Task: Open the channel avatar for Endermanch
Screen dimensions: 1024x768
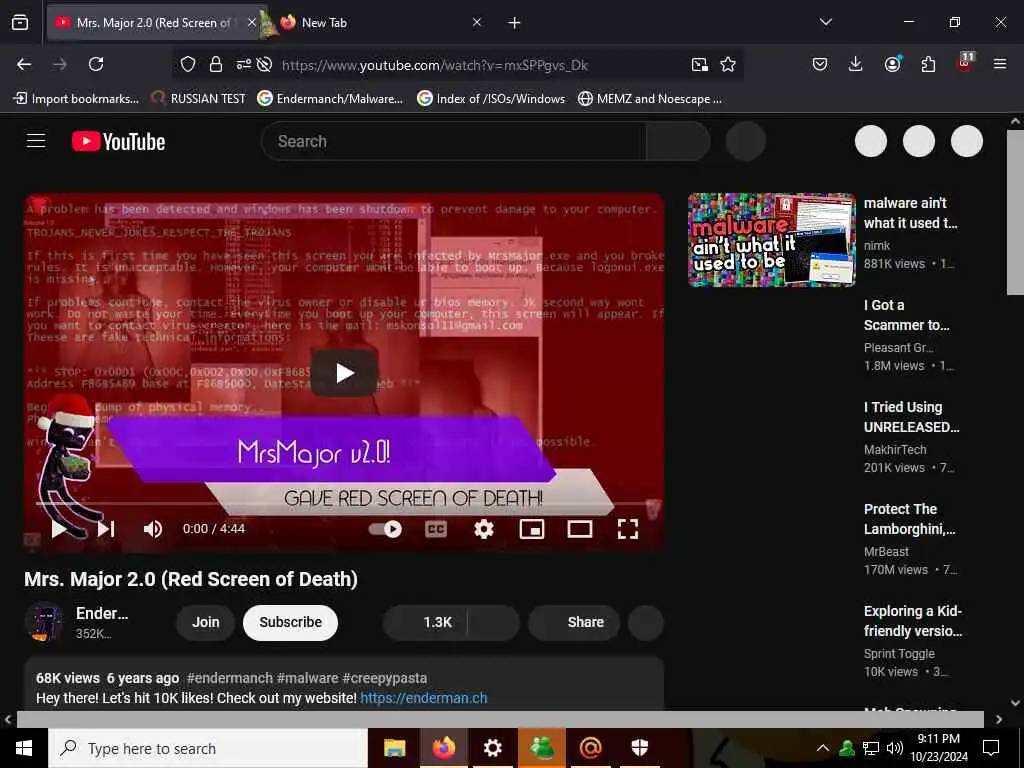Action: 44,622
